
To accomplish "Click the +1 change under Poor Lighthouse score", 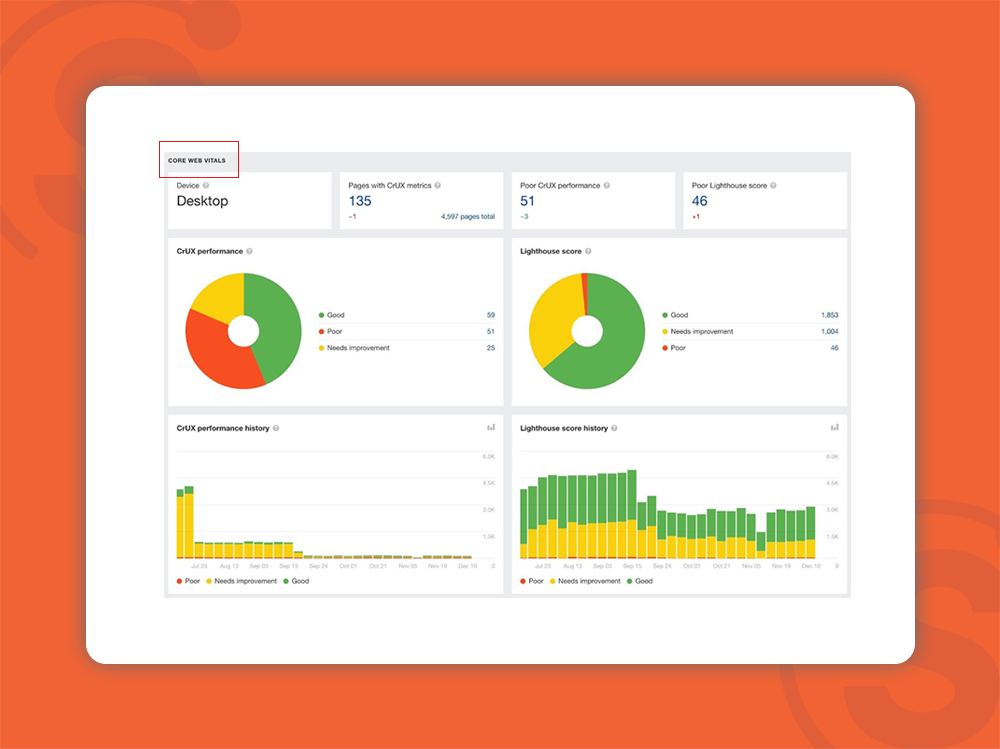I will click(696, 217).
